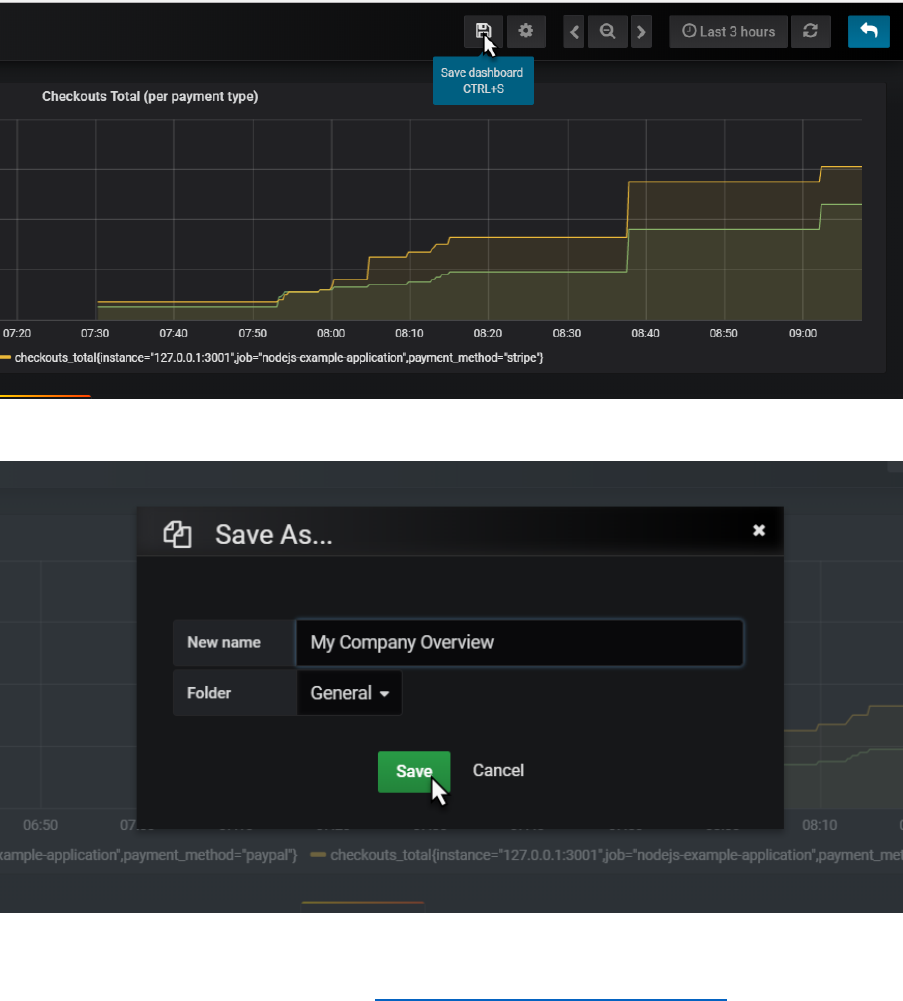Refresh the dashboard
Image resolution: width=903 pixels, height=1001 pixels.
coord(810,32)
